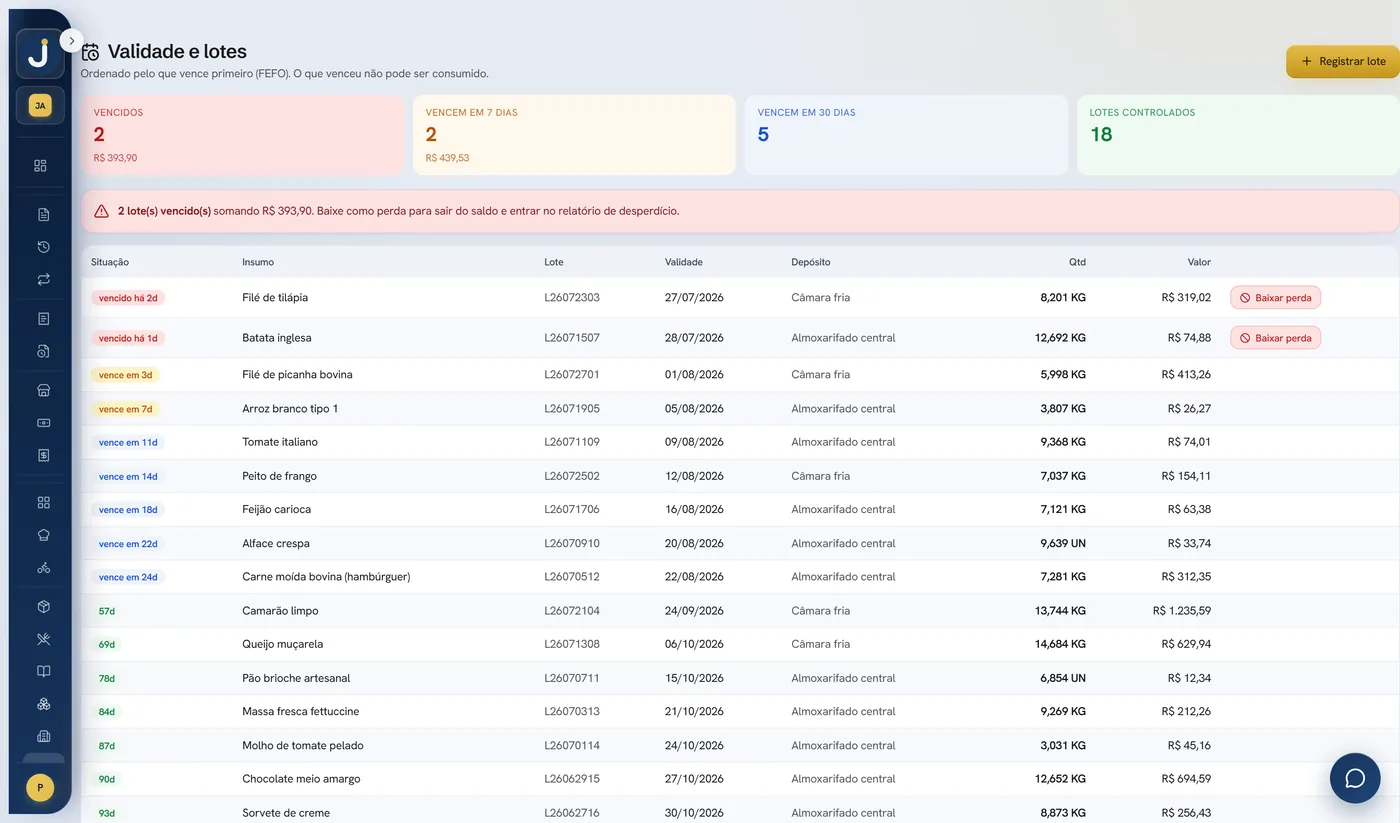1400x823 pixels.
Task: Open the history clock icon in sidebar
Action: tap(43, 247)
